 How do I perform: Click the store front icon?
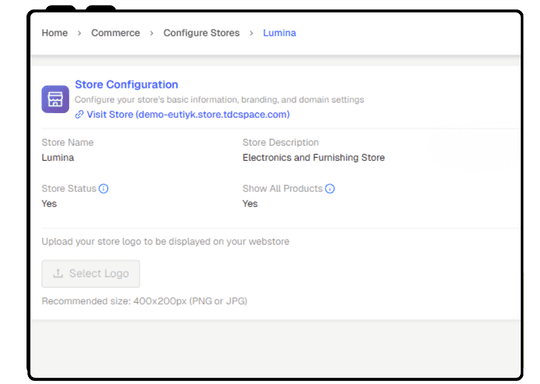(55, 99)
